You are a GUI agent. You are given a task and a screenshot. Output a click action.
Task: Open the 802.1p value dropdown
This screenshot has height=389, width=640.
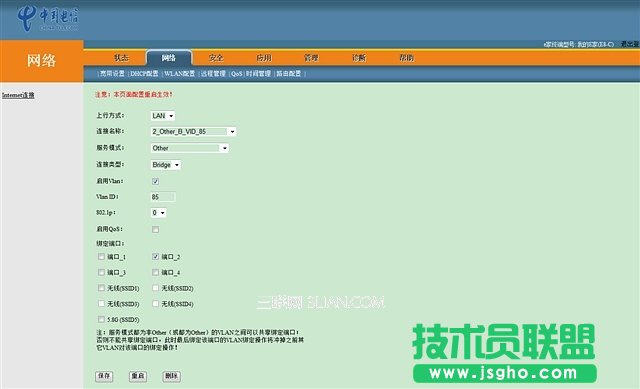pos(158,213)
